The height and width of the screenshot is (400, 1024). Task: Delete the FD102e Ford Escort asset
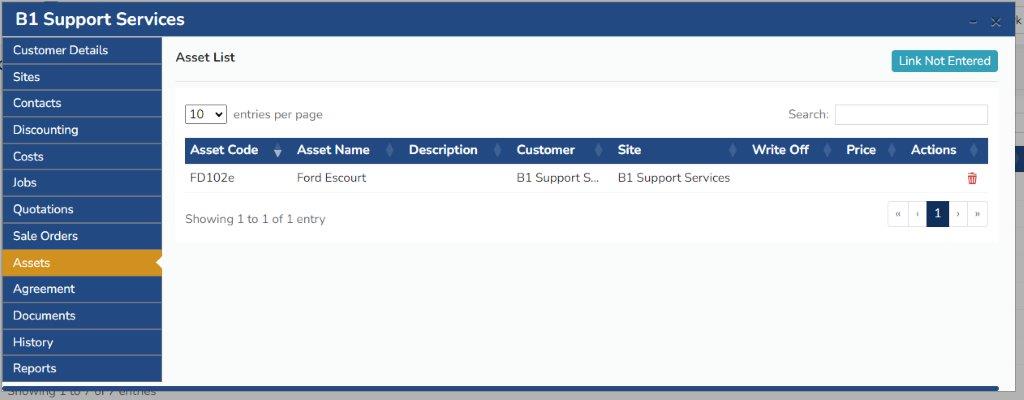point(972,178)
